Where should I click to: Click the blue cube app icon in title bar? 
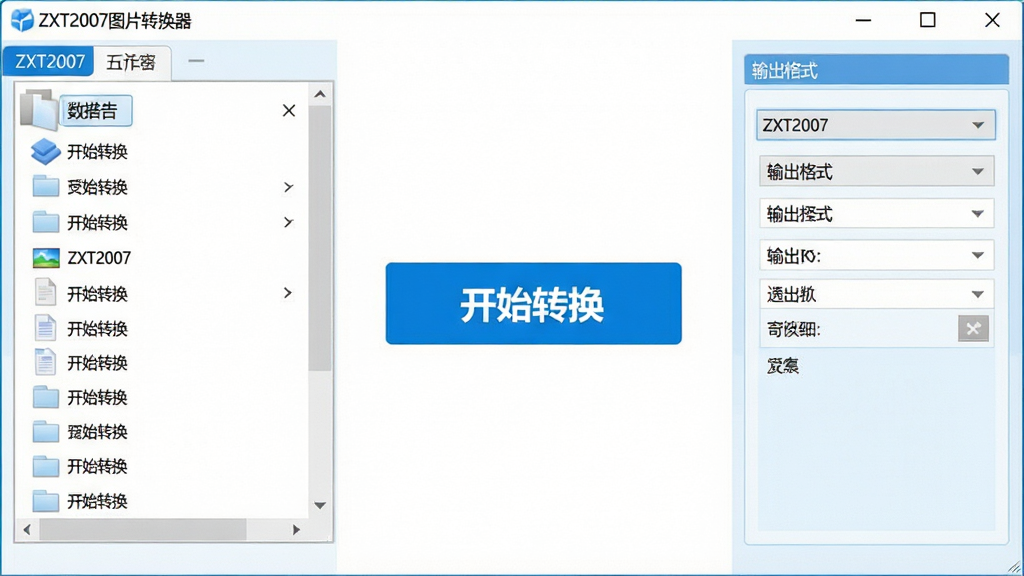pyautogui.click(x=22, y=20)
